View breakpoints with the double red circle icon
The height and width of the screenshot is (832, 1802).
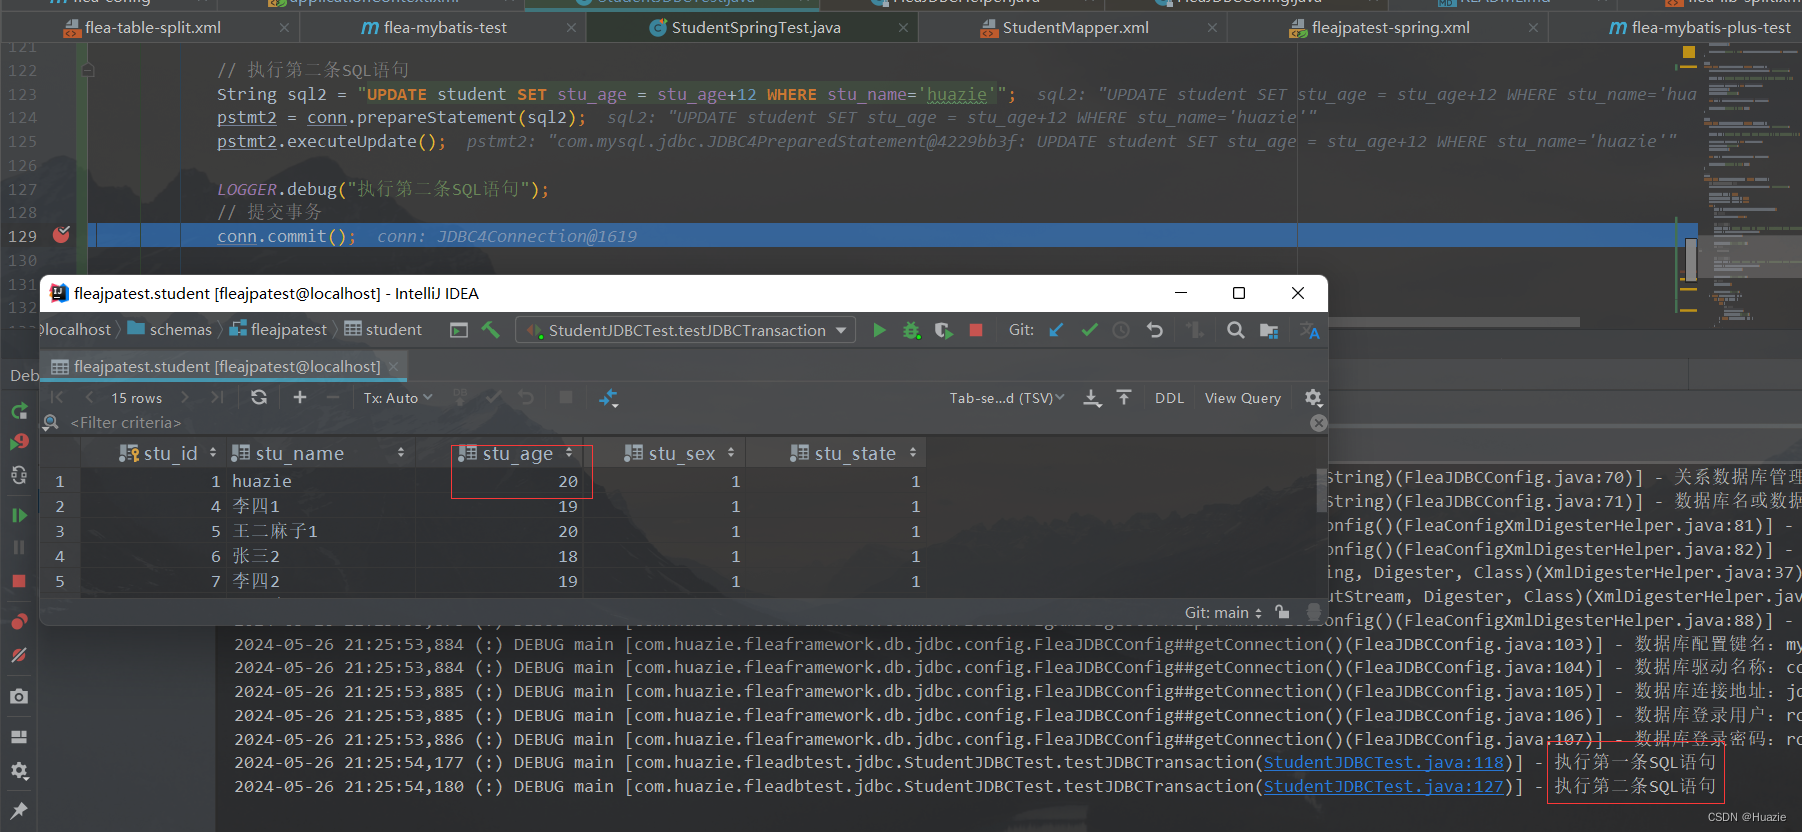[x=19, y=622]
